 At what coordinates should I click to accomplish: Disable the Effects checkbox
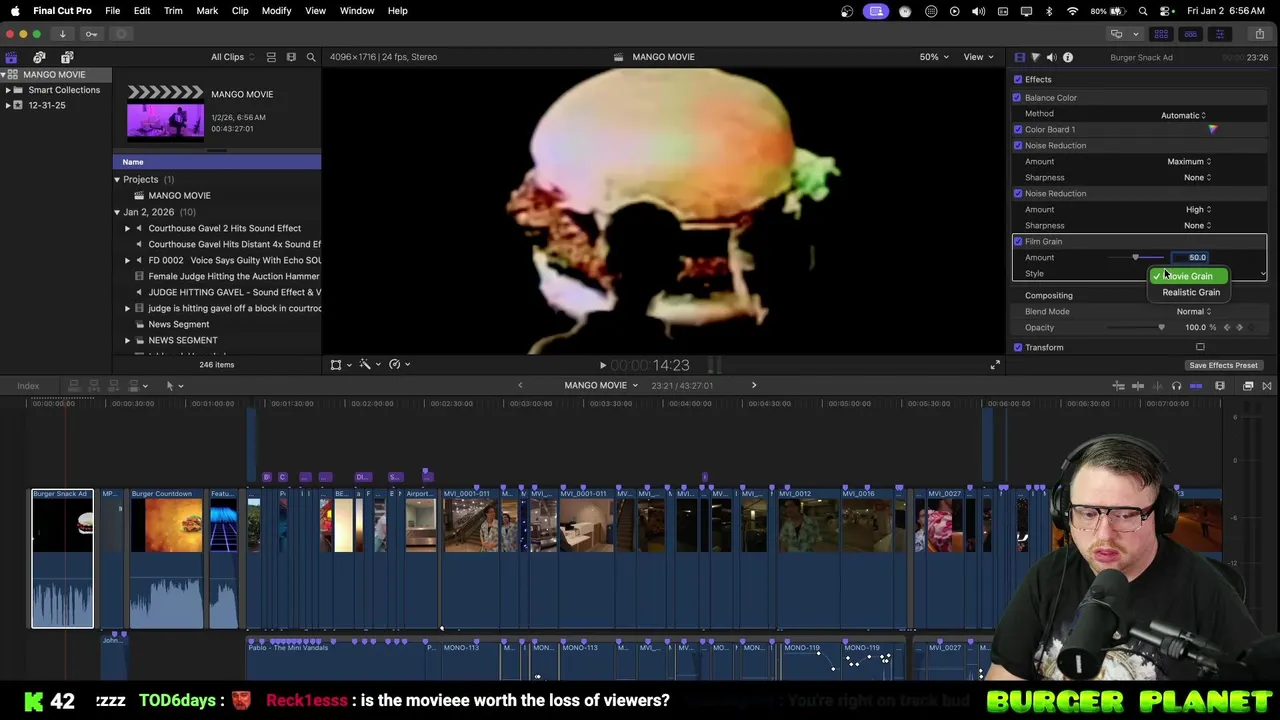click(1018, 80)
